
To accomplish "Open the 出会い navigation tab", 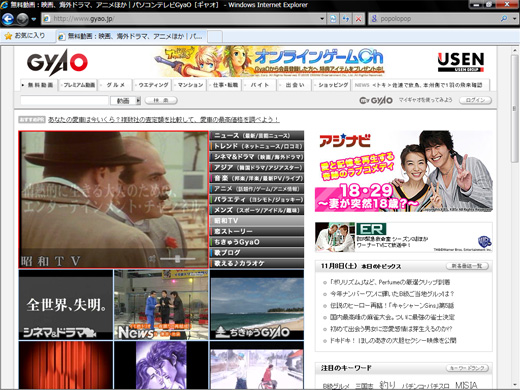I will pyautogui.click(x=295, y=85).
